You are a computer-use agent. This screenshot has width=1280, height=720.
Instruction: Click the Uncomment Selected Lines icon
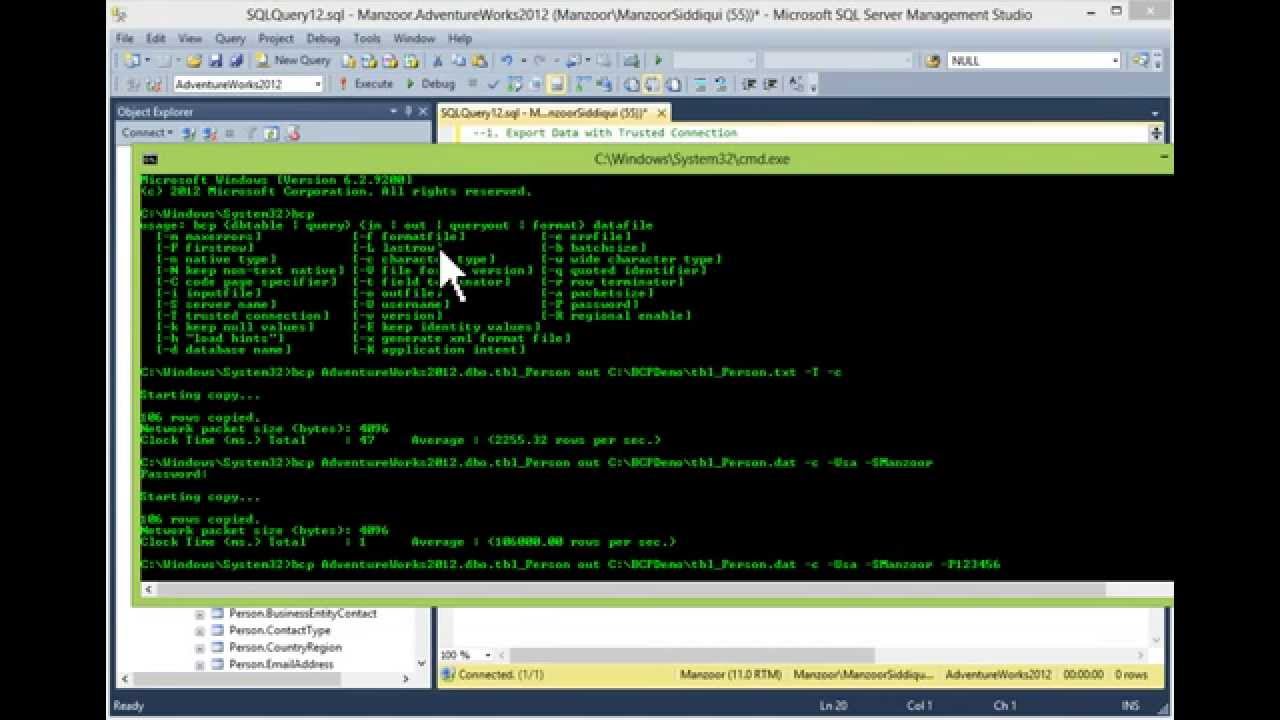[720, 84]
